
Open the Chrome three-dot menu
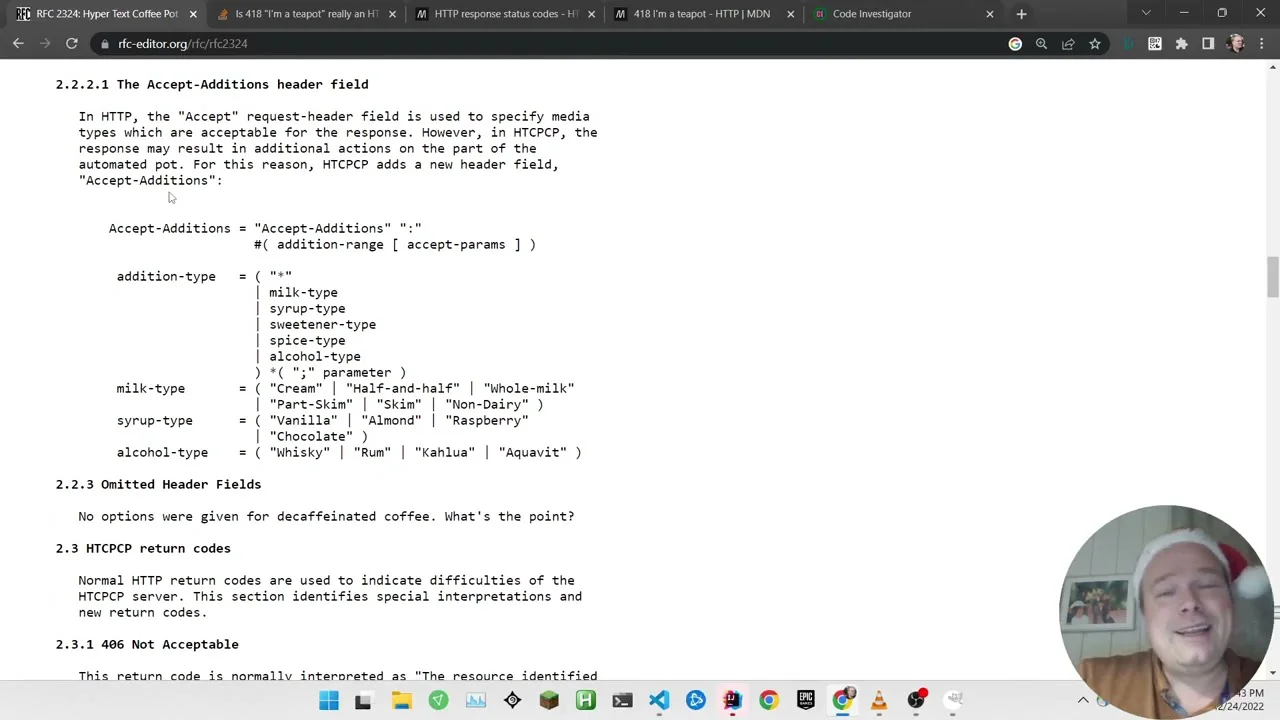(1261, 44)
